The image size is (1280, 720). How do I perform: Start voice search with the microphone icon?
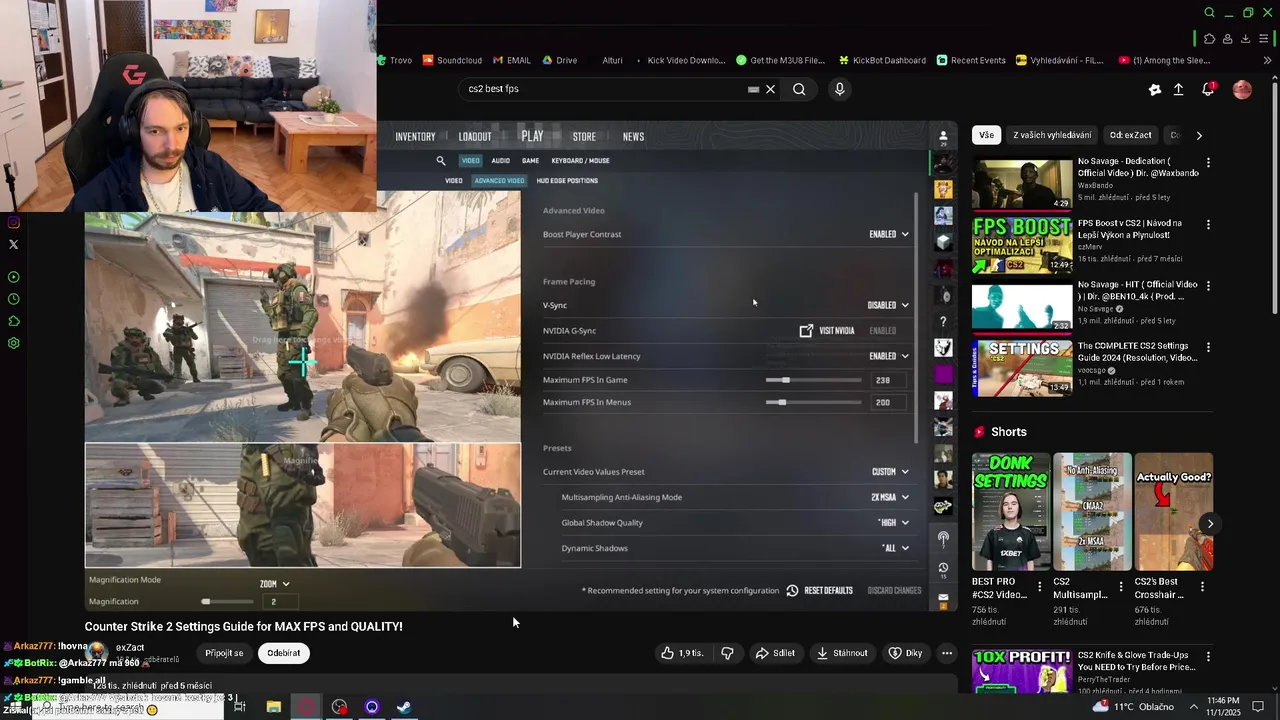839,89
